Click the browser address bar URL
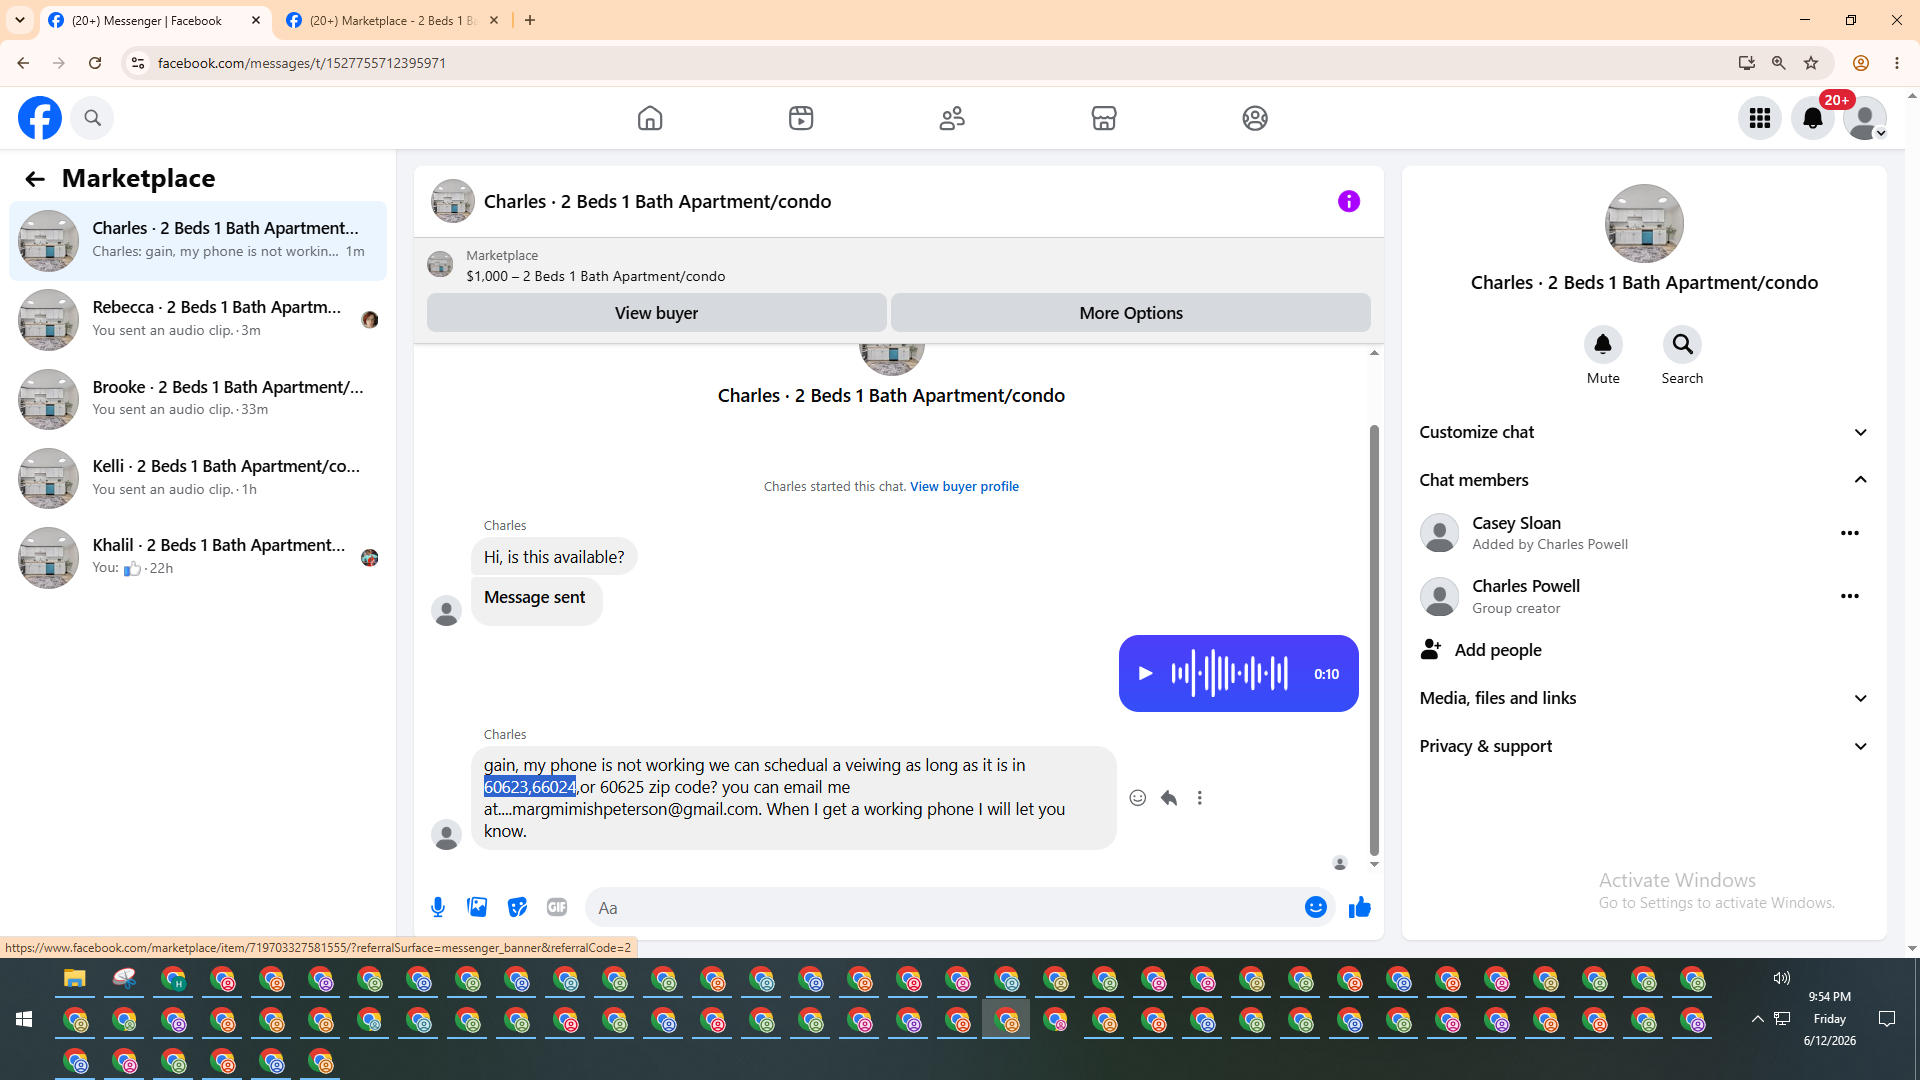This screenshot has height=1080, width=1920. (302, 63)
